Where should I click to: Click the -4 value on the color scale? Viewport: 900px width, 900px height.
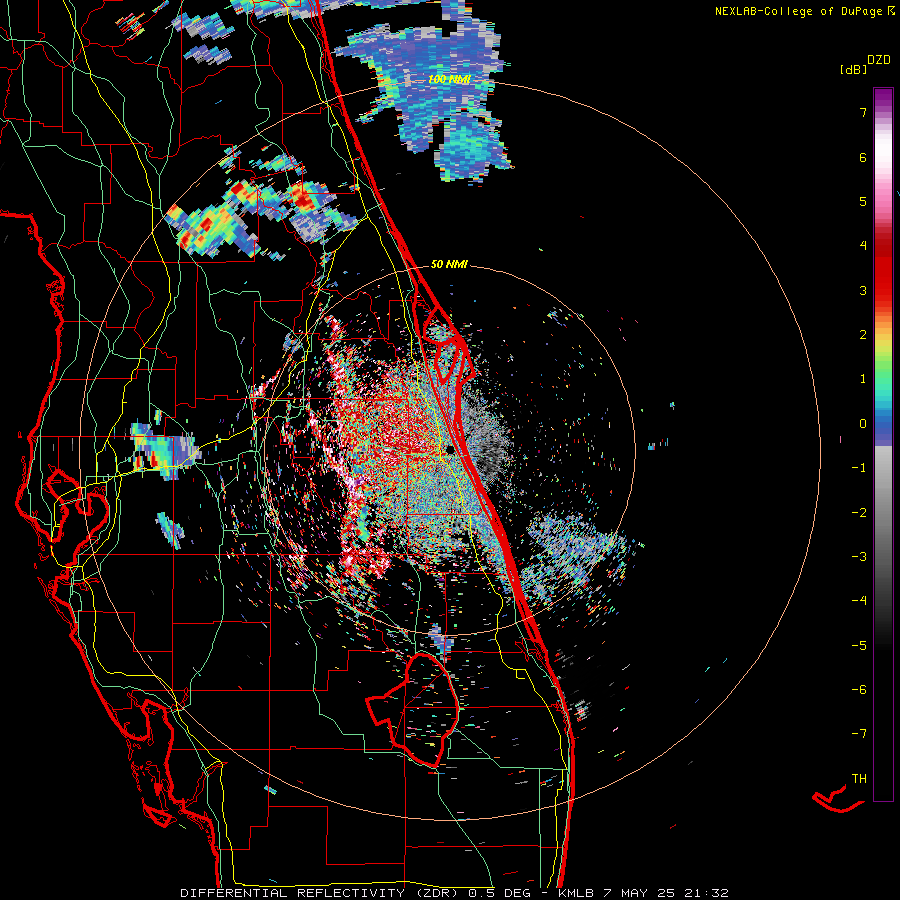click(x=859, y=601)
